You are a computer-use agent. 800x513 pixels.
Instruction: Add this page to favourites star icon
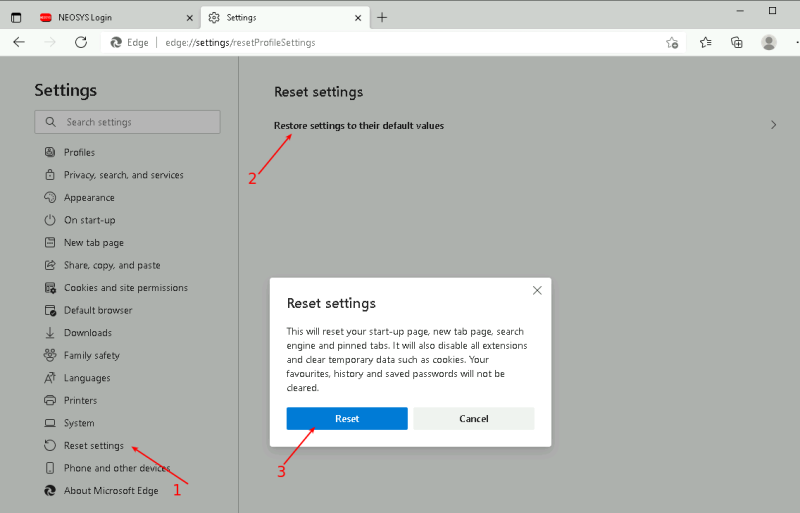(672, 43)
